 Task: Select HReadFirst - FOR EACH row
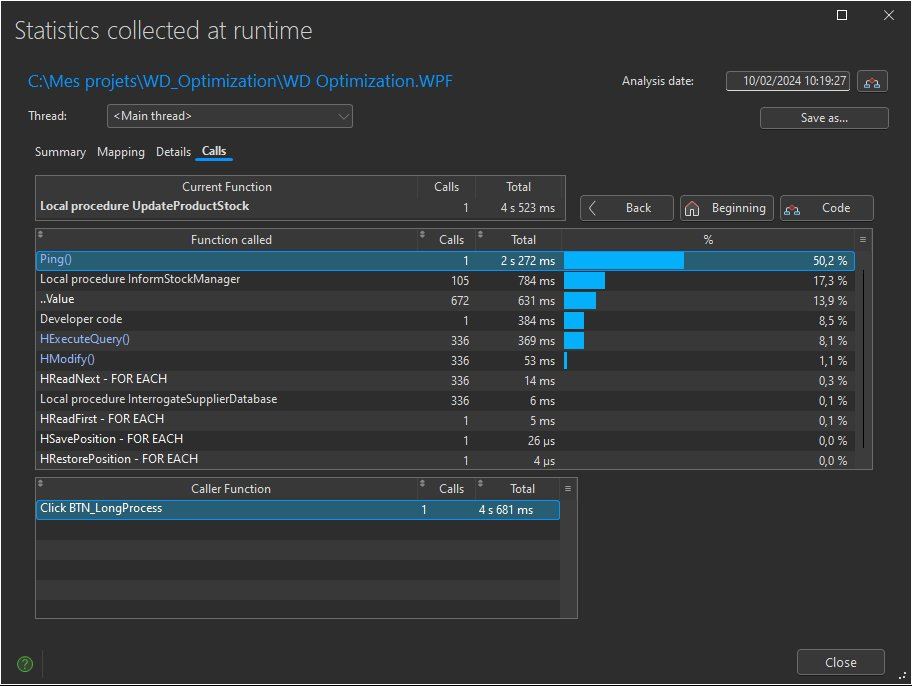[x=445, y=420]
